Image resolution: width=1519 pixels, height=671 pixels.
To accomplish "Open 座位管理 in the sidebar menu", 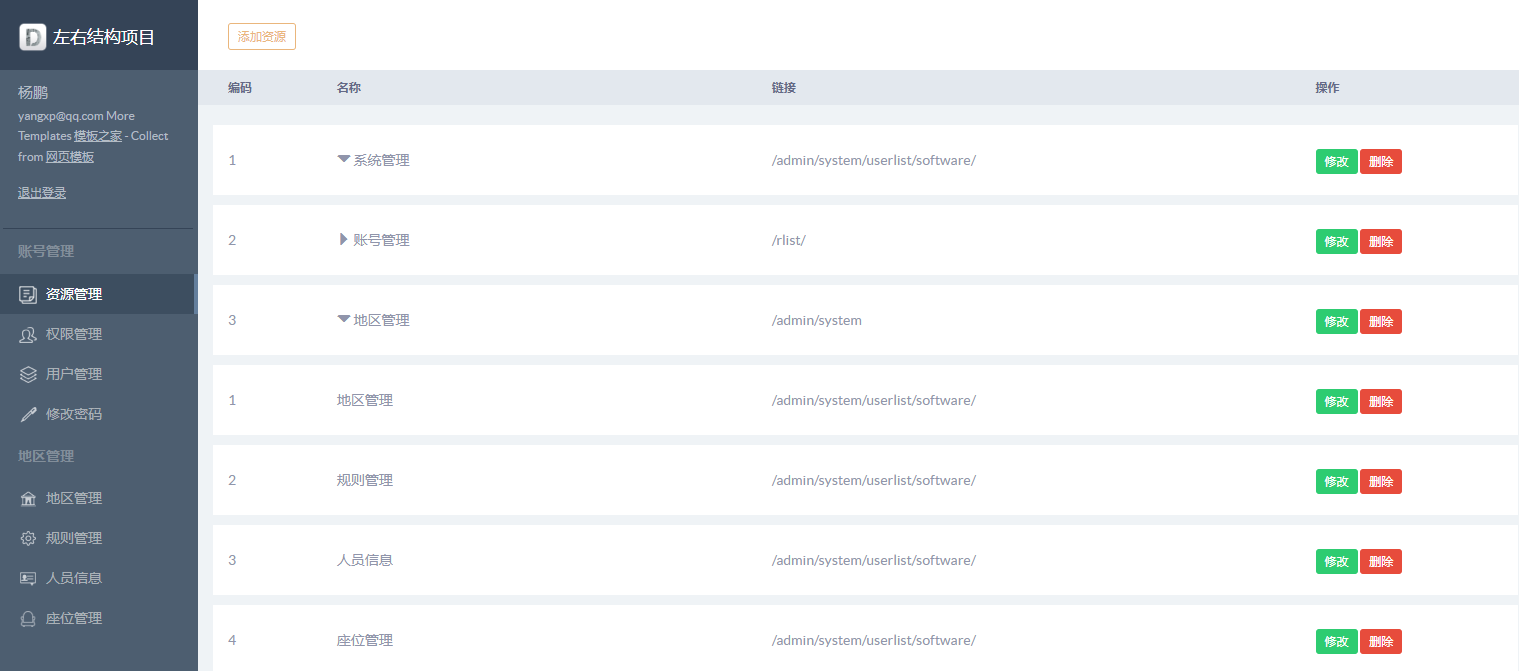I will click(74, 618).
